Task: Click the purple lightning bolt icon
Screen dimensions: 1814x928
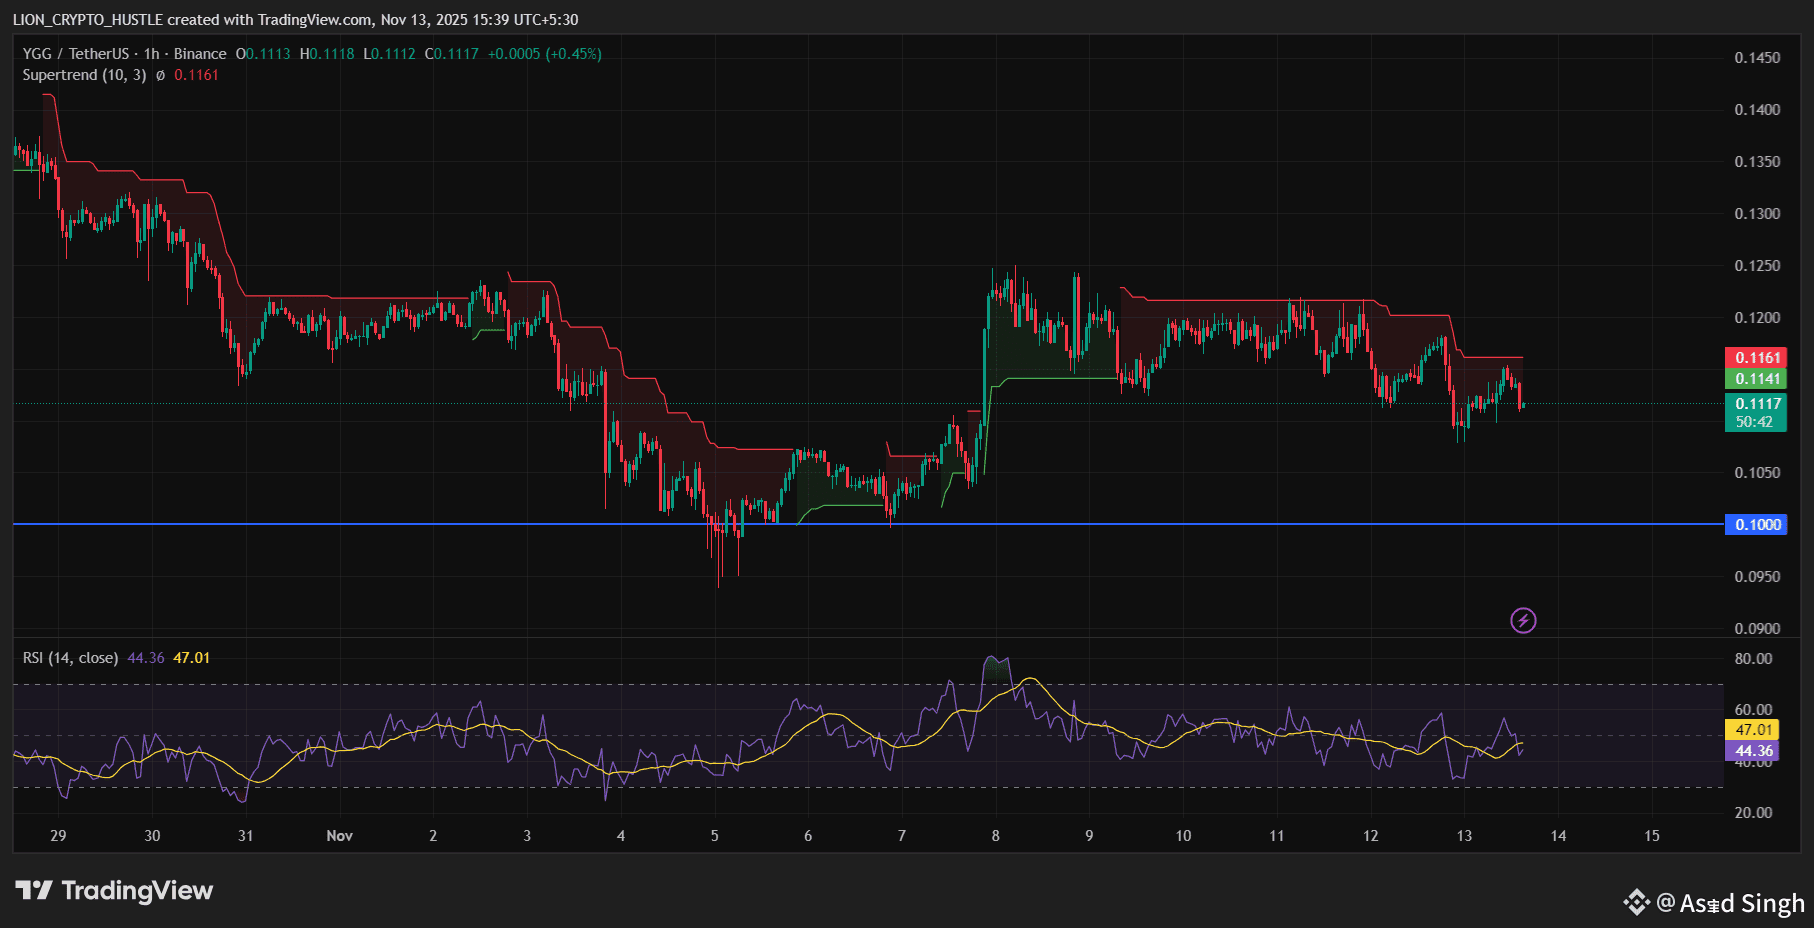Action: [x=1522, y=621]
